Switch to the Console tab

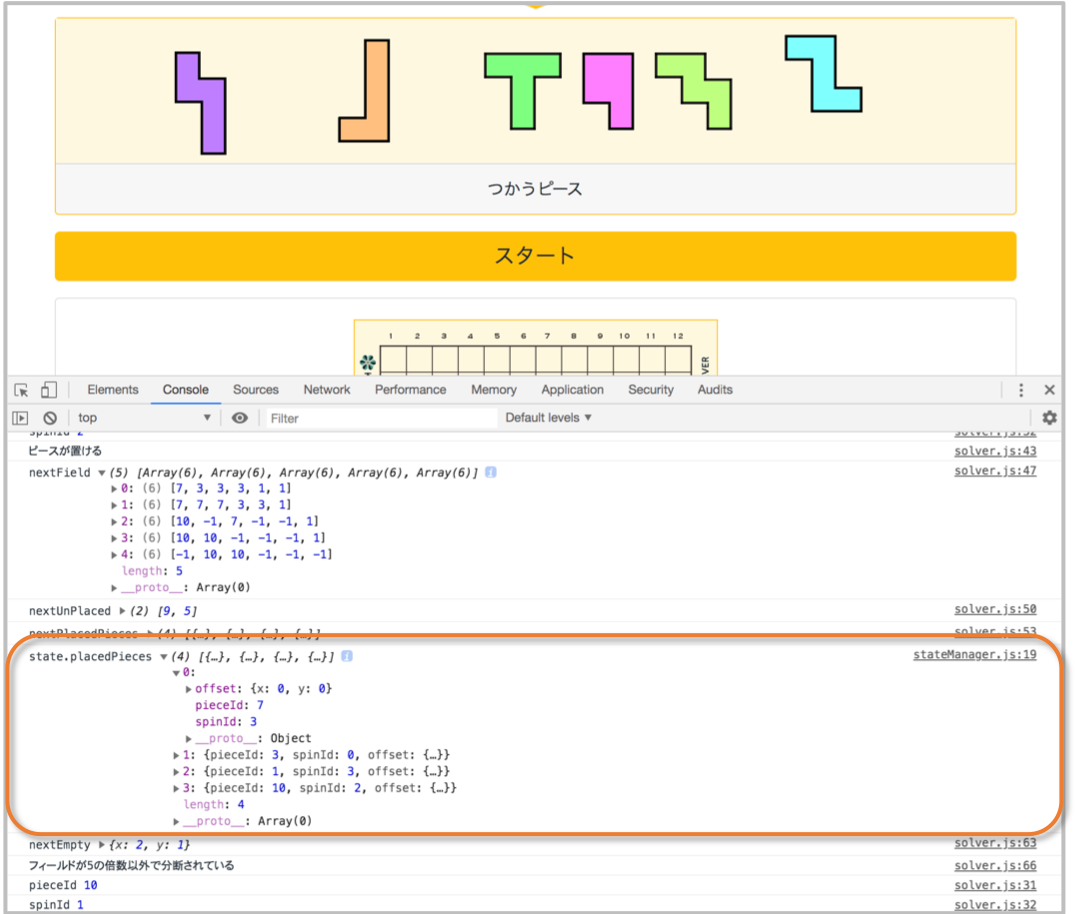pyautogui.click(x=185, y=389)
